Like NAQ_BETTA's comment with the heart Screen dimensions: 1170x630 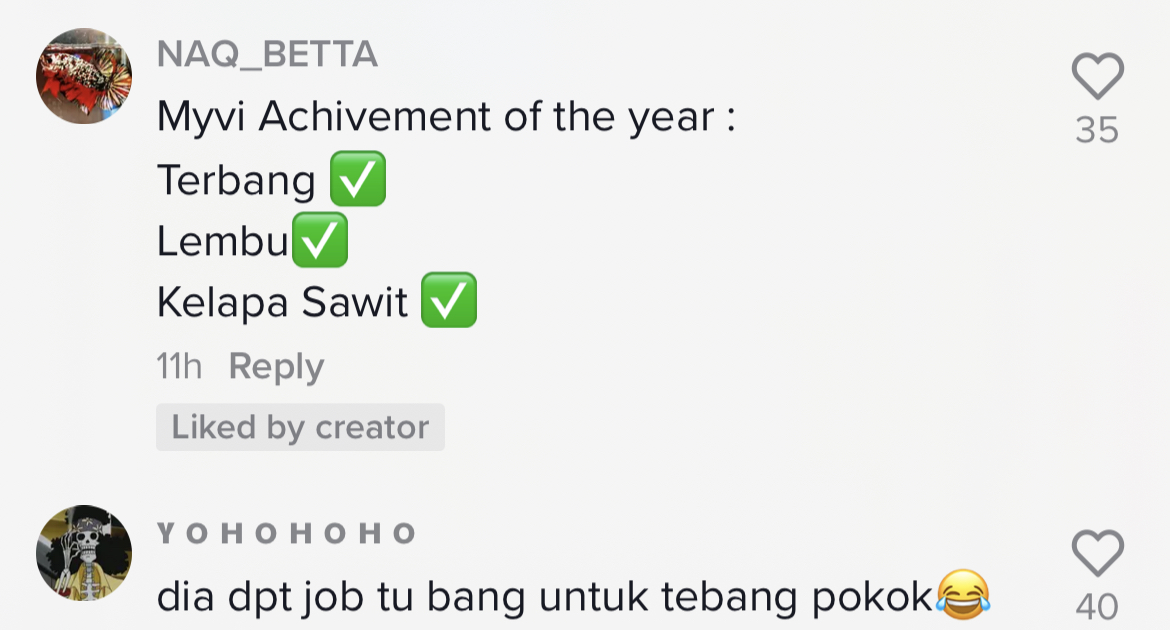click(x=1097, y=77)
